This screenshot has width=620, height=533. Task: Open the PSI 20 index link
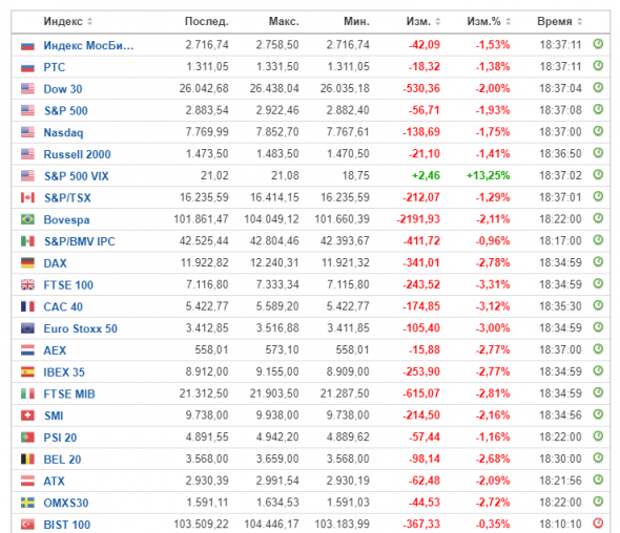click(60, 438)
